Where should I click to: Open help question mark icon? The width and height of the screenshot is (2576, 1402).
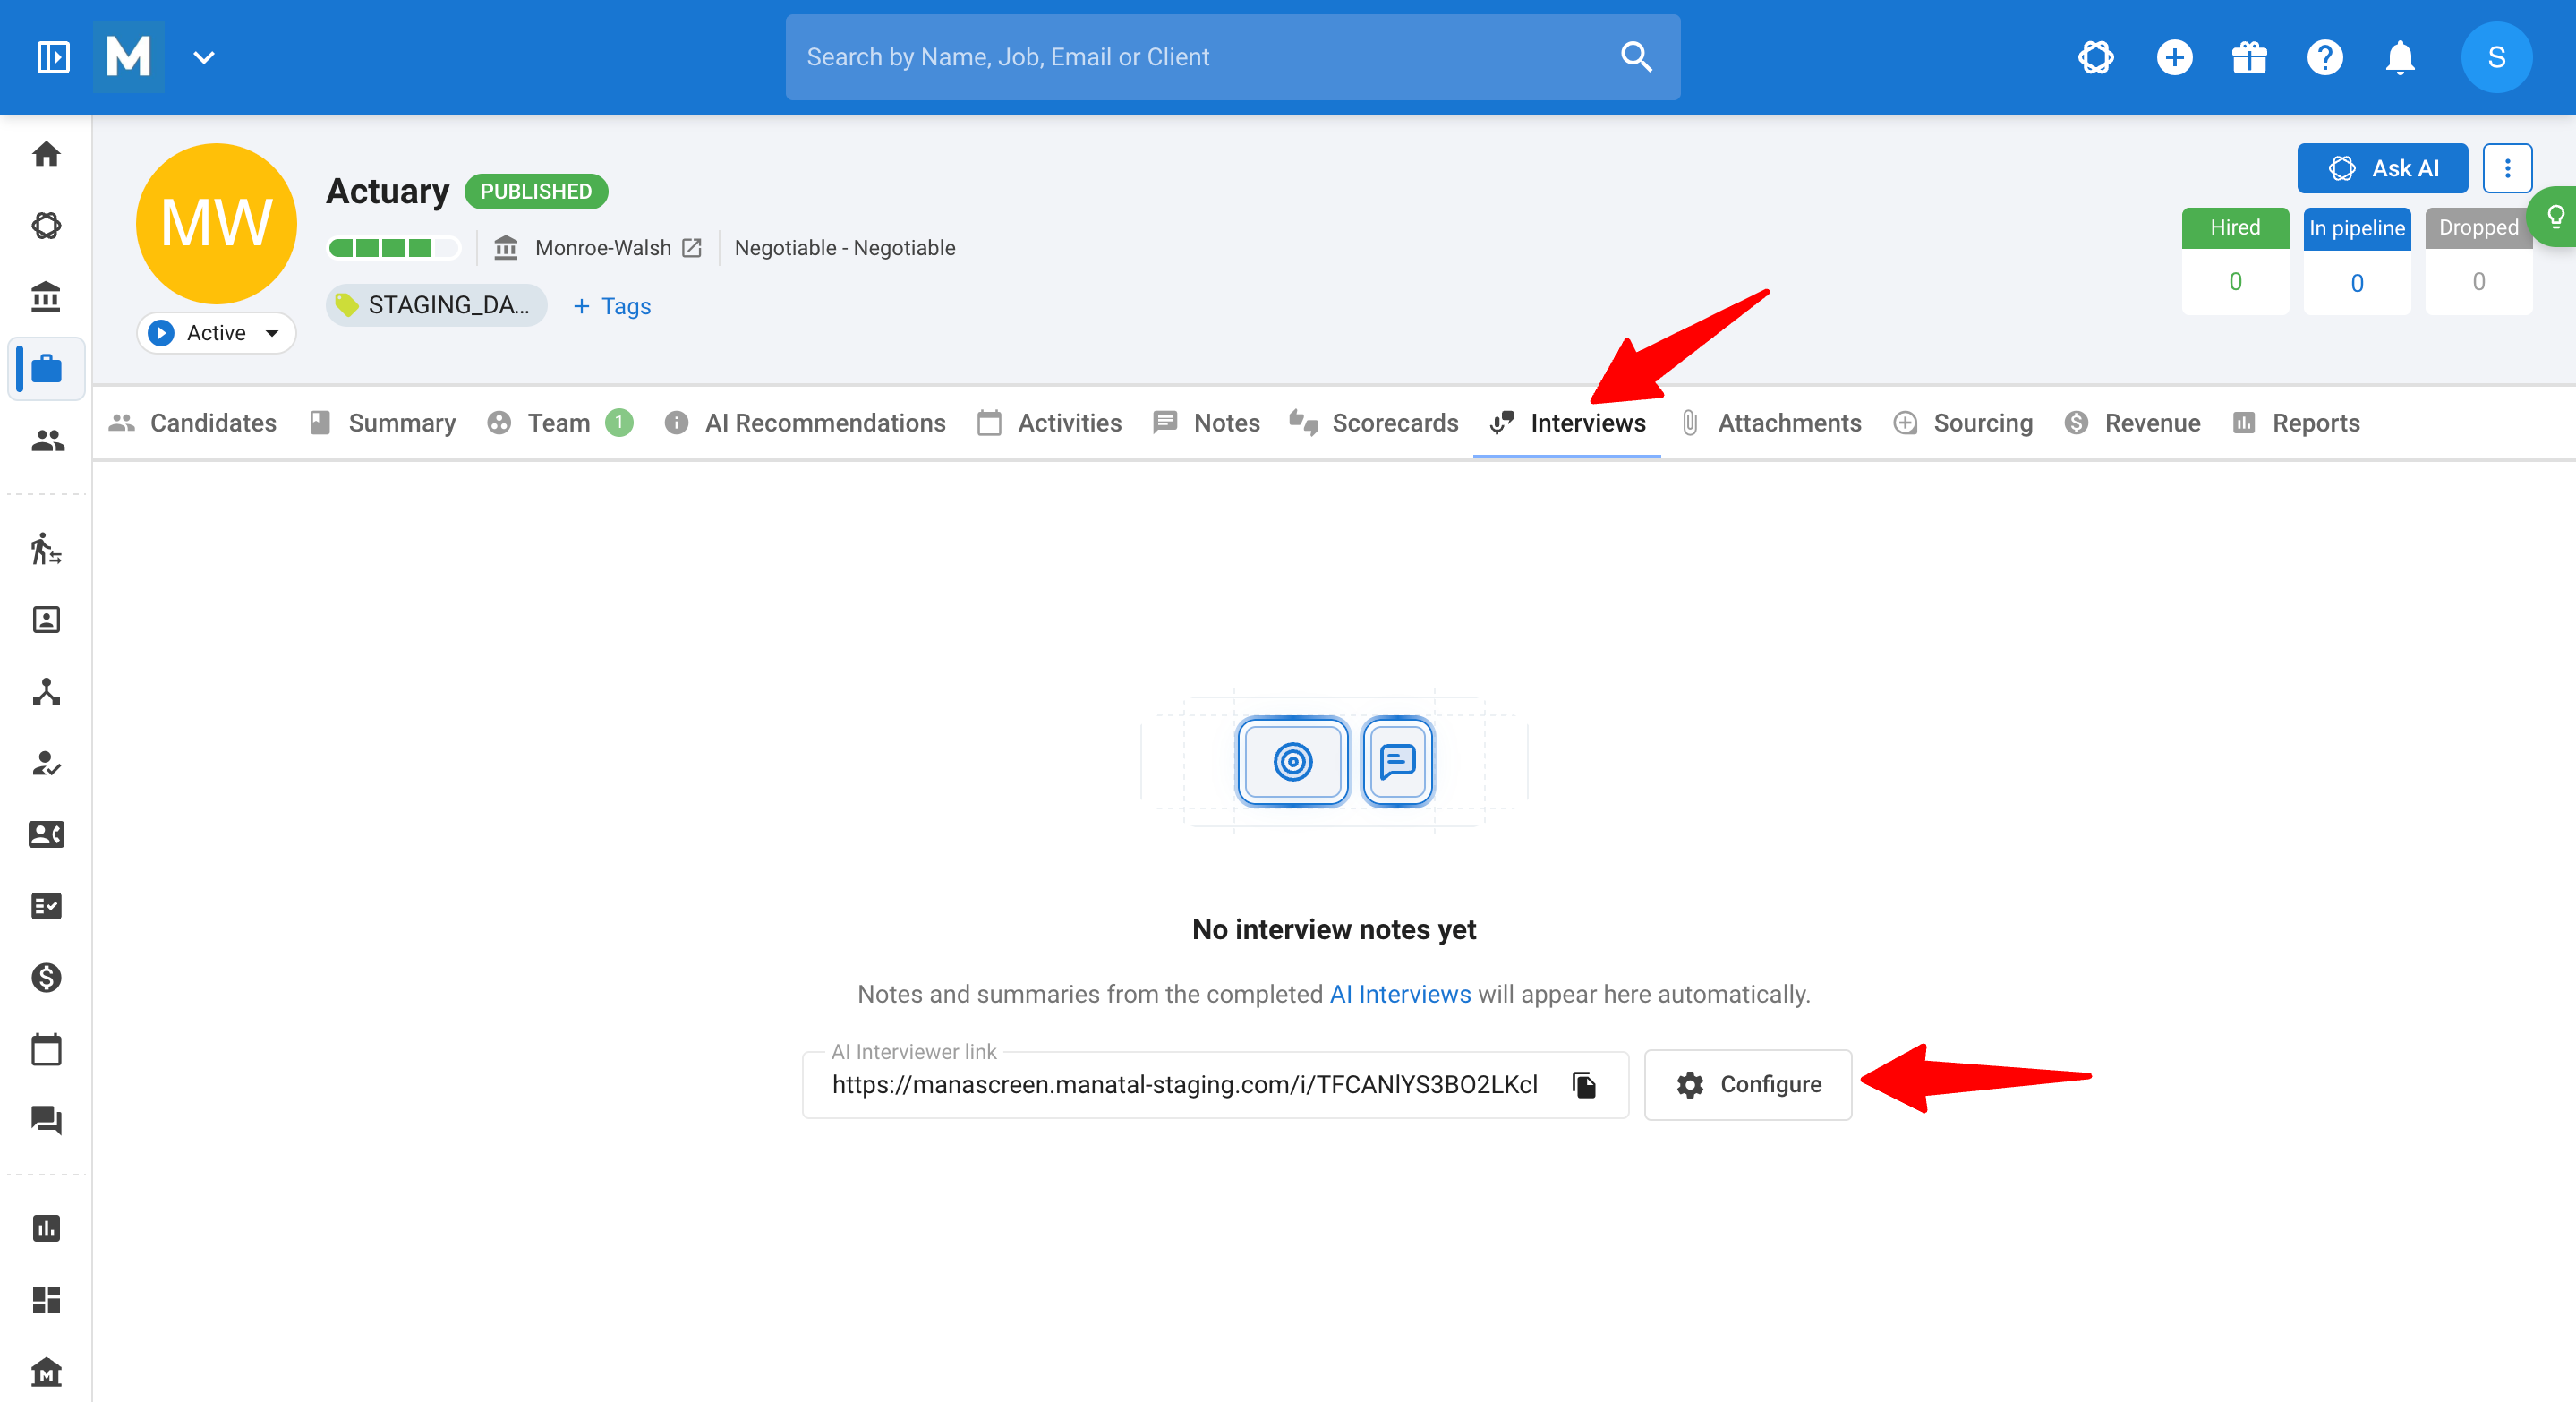[x=2325, y=57]
